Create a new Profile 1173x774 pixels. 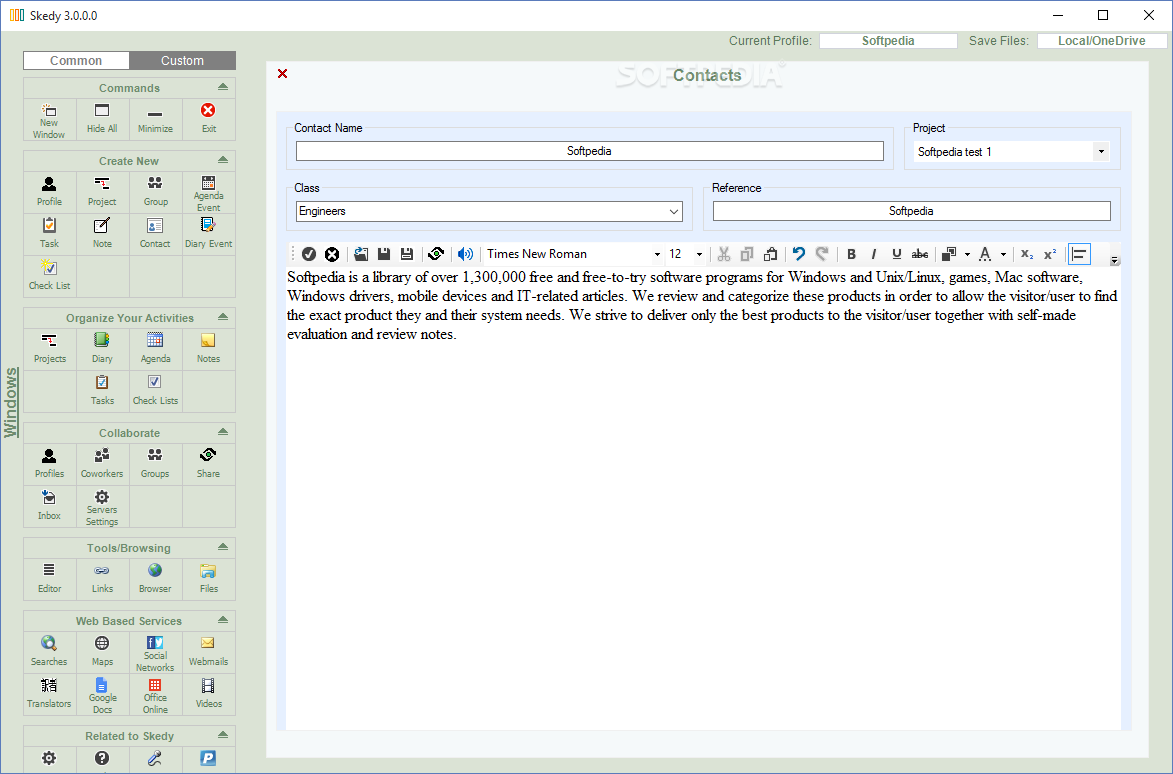coord(49,191)
